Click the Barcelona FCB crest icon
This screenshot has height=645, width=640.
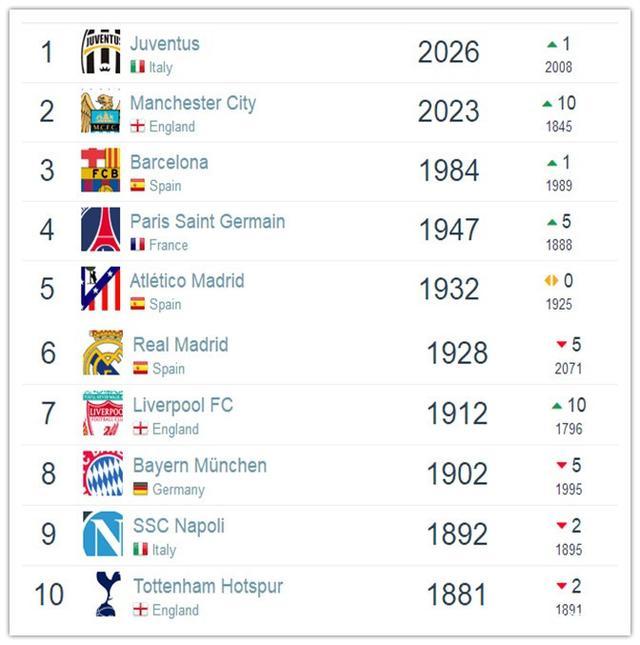pos(101,170)
